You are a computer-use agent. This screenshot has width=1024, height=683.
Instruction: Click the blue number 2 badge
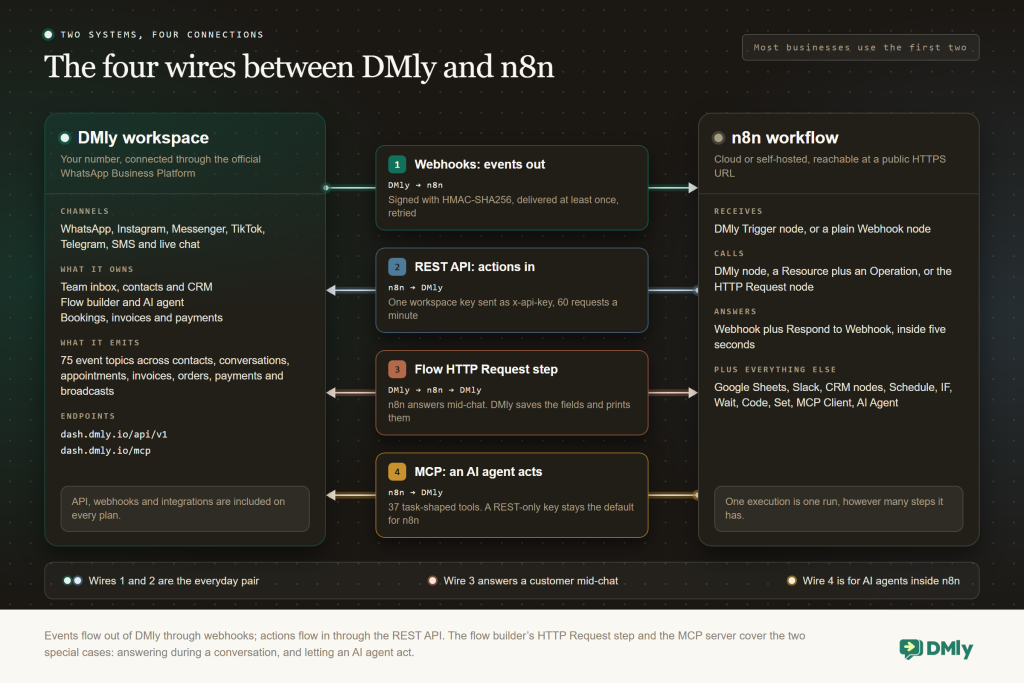pos(397,267)
